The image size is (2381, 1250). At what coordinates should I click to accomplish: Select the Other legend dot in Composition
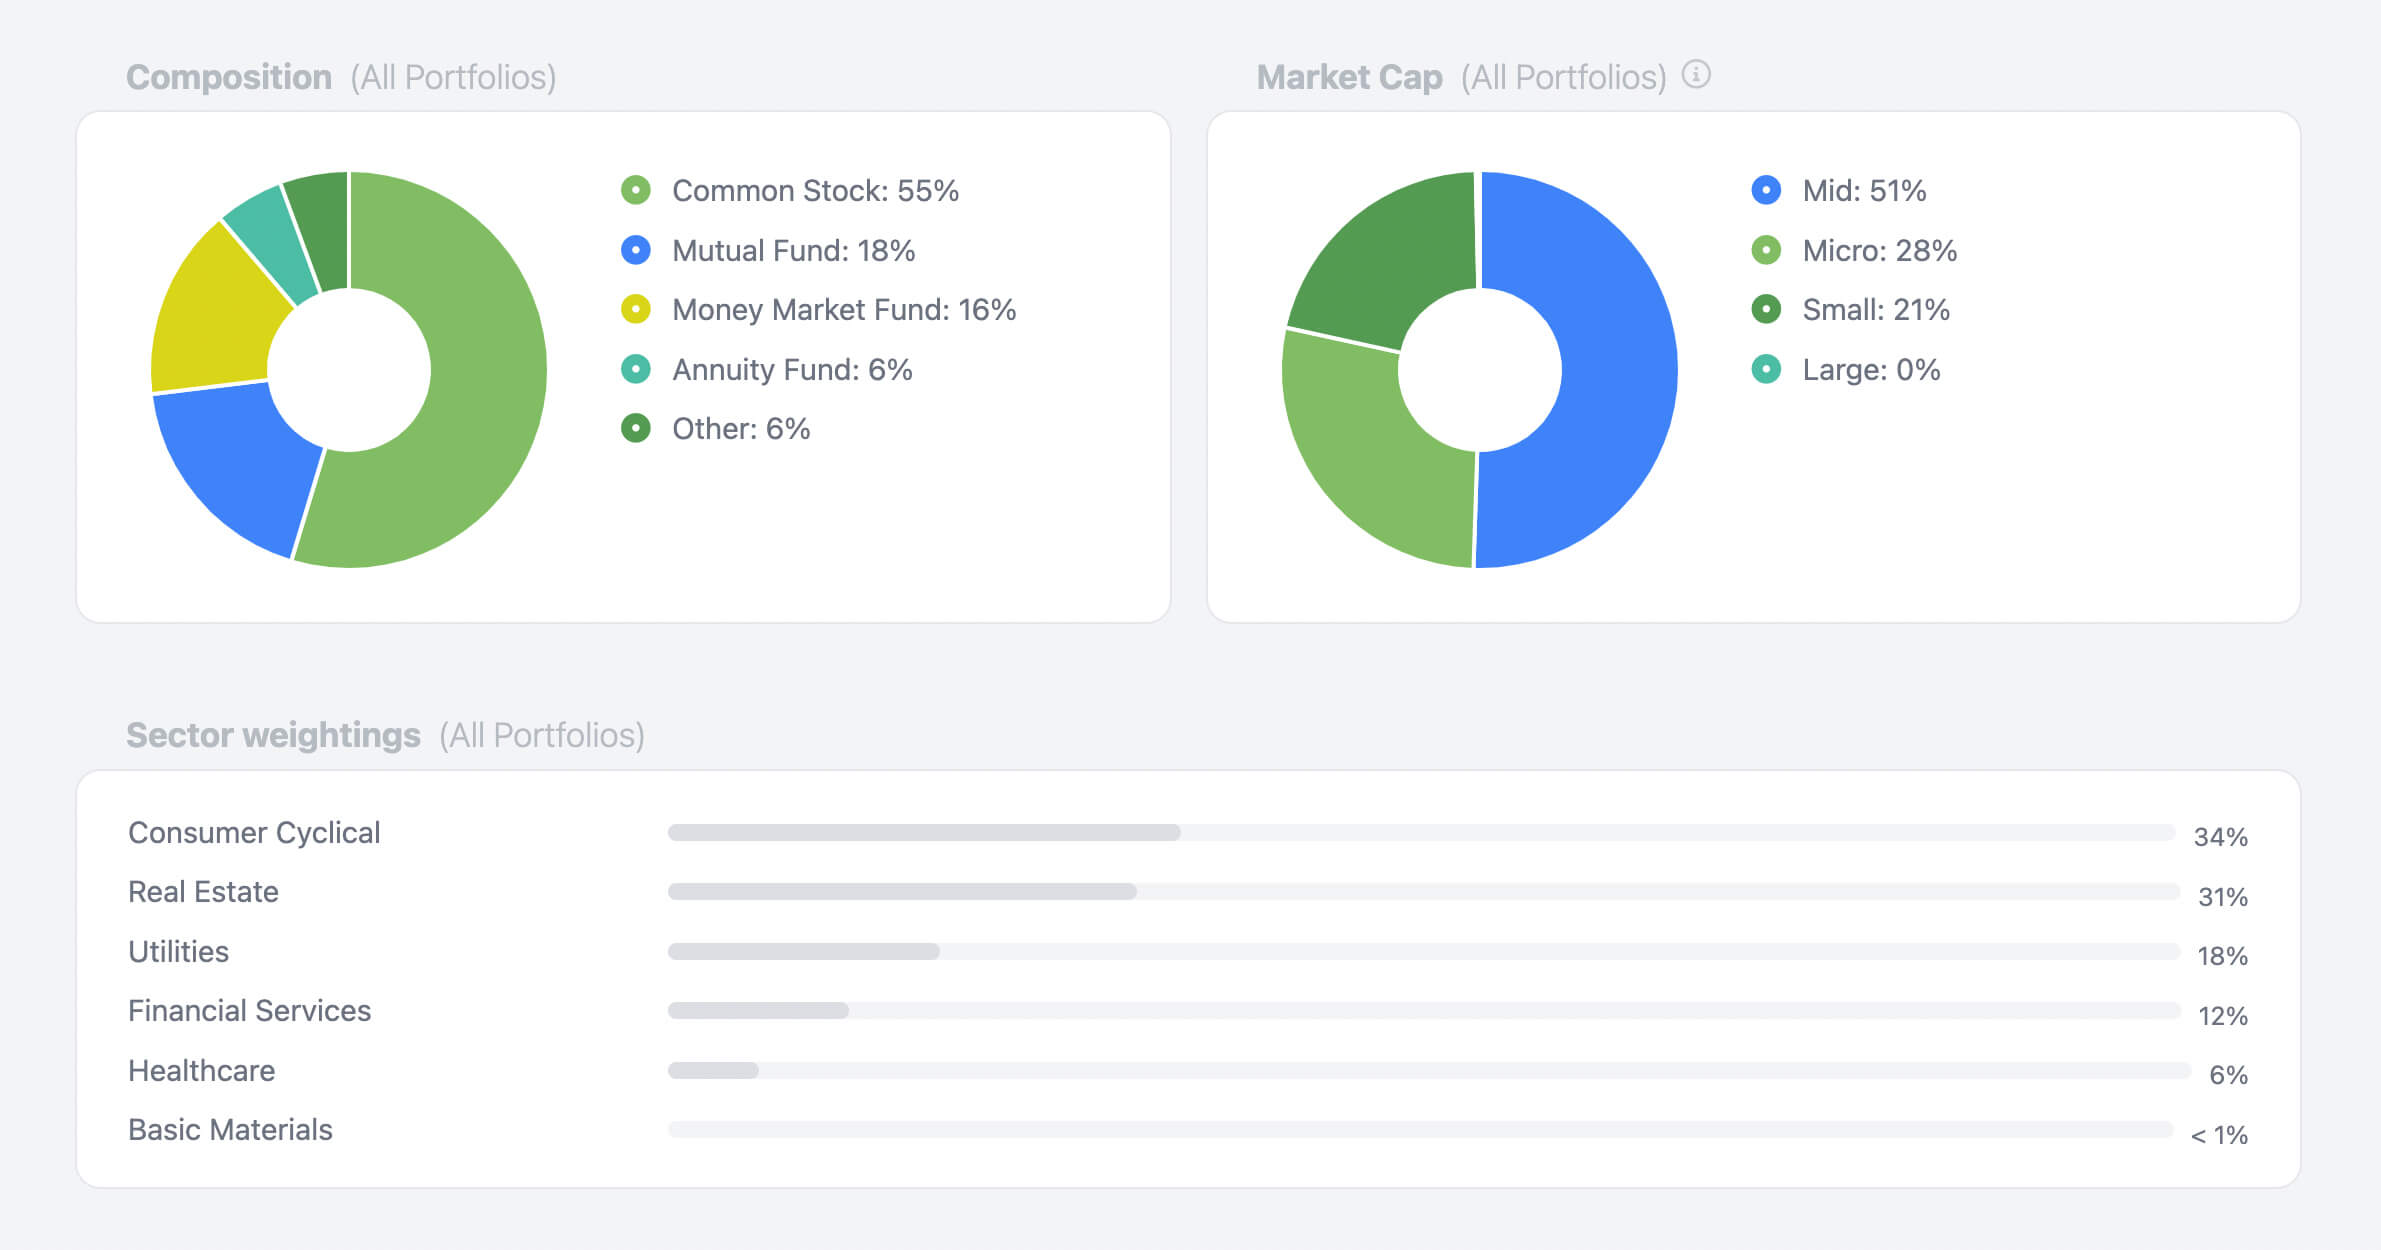pyautogui.click(x=634, y=428)
